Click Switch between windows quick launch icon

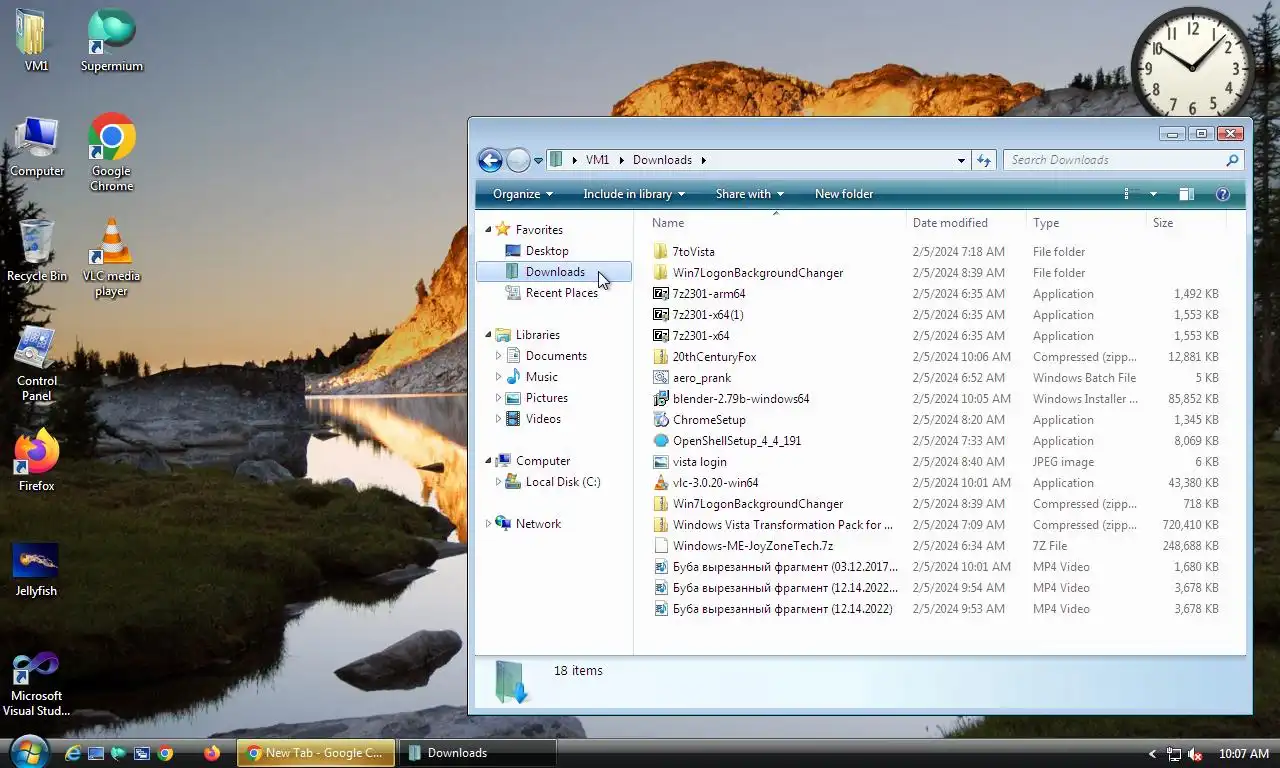coord(142,753)
